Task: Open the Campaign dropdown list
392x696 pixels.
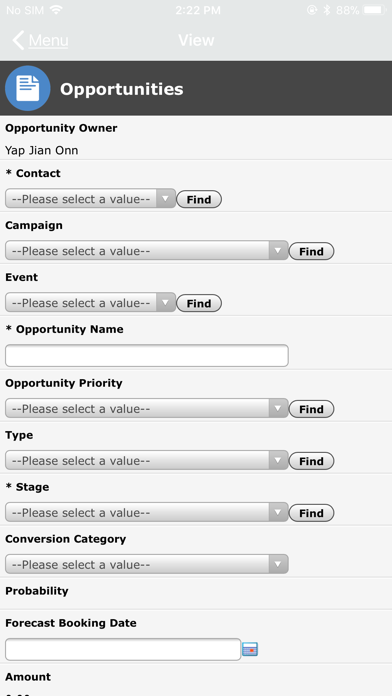Action: pos(147,251)
